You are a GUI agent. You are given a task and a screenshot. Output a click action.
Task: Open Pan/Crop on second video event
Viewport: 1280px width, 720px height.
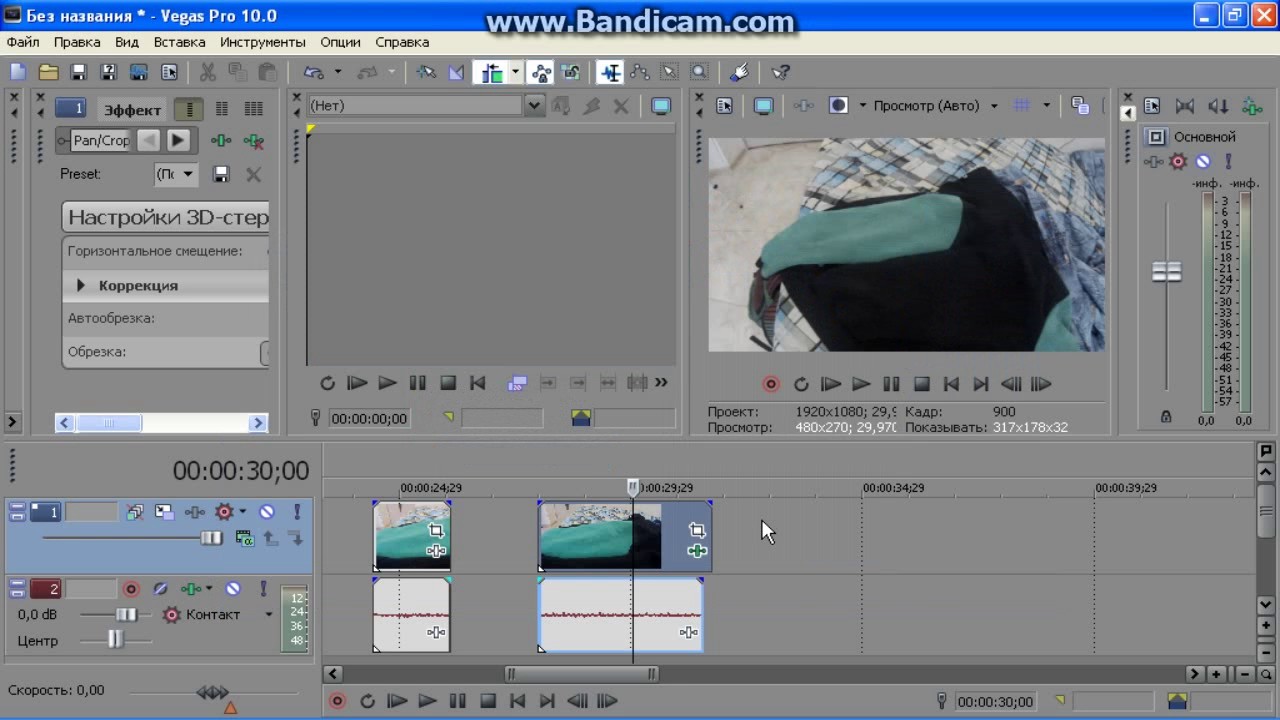(x=697, y=531)
